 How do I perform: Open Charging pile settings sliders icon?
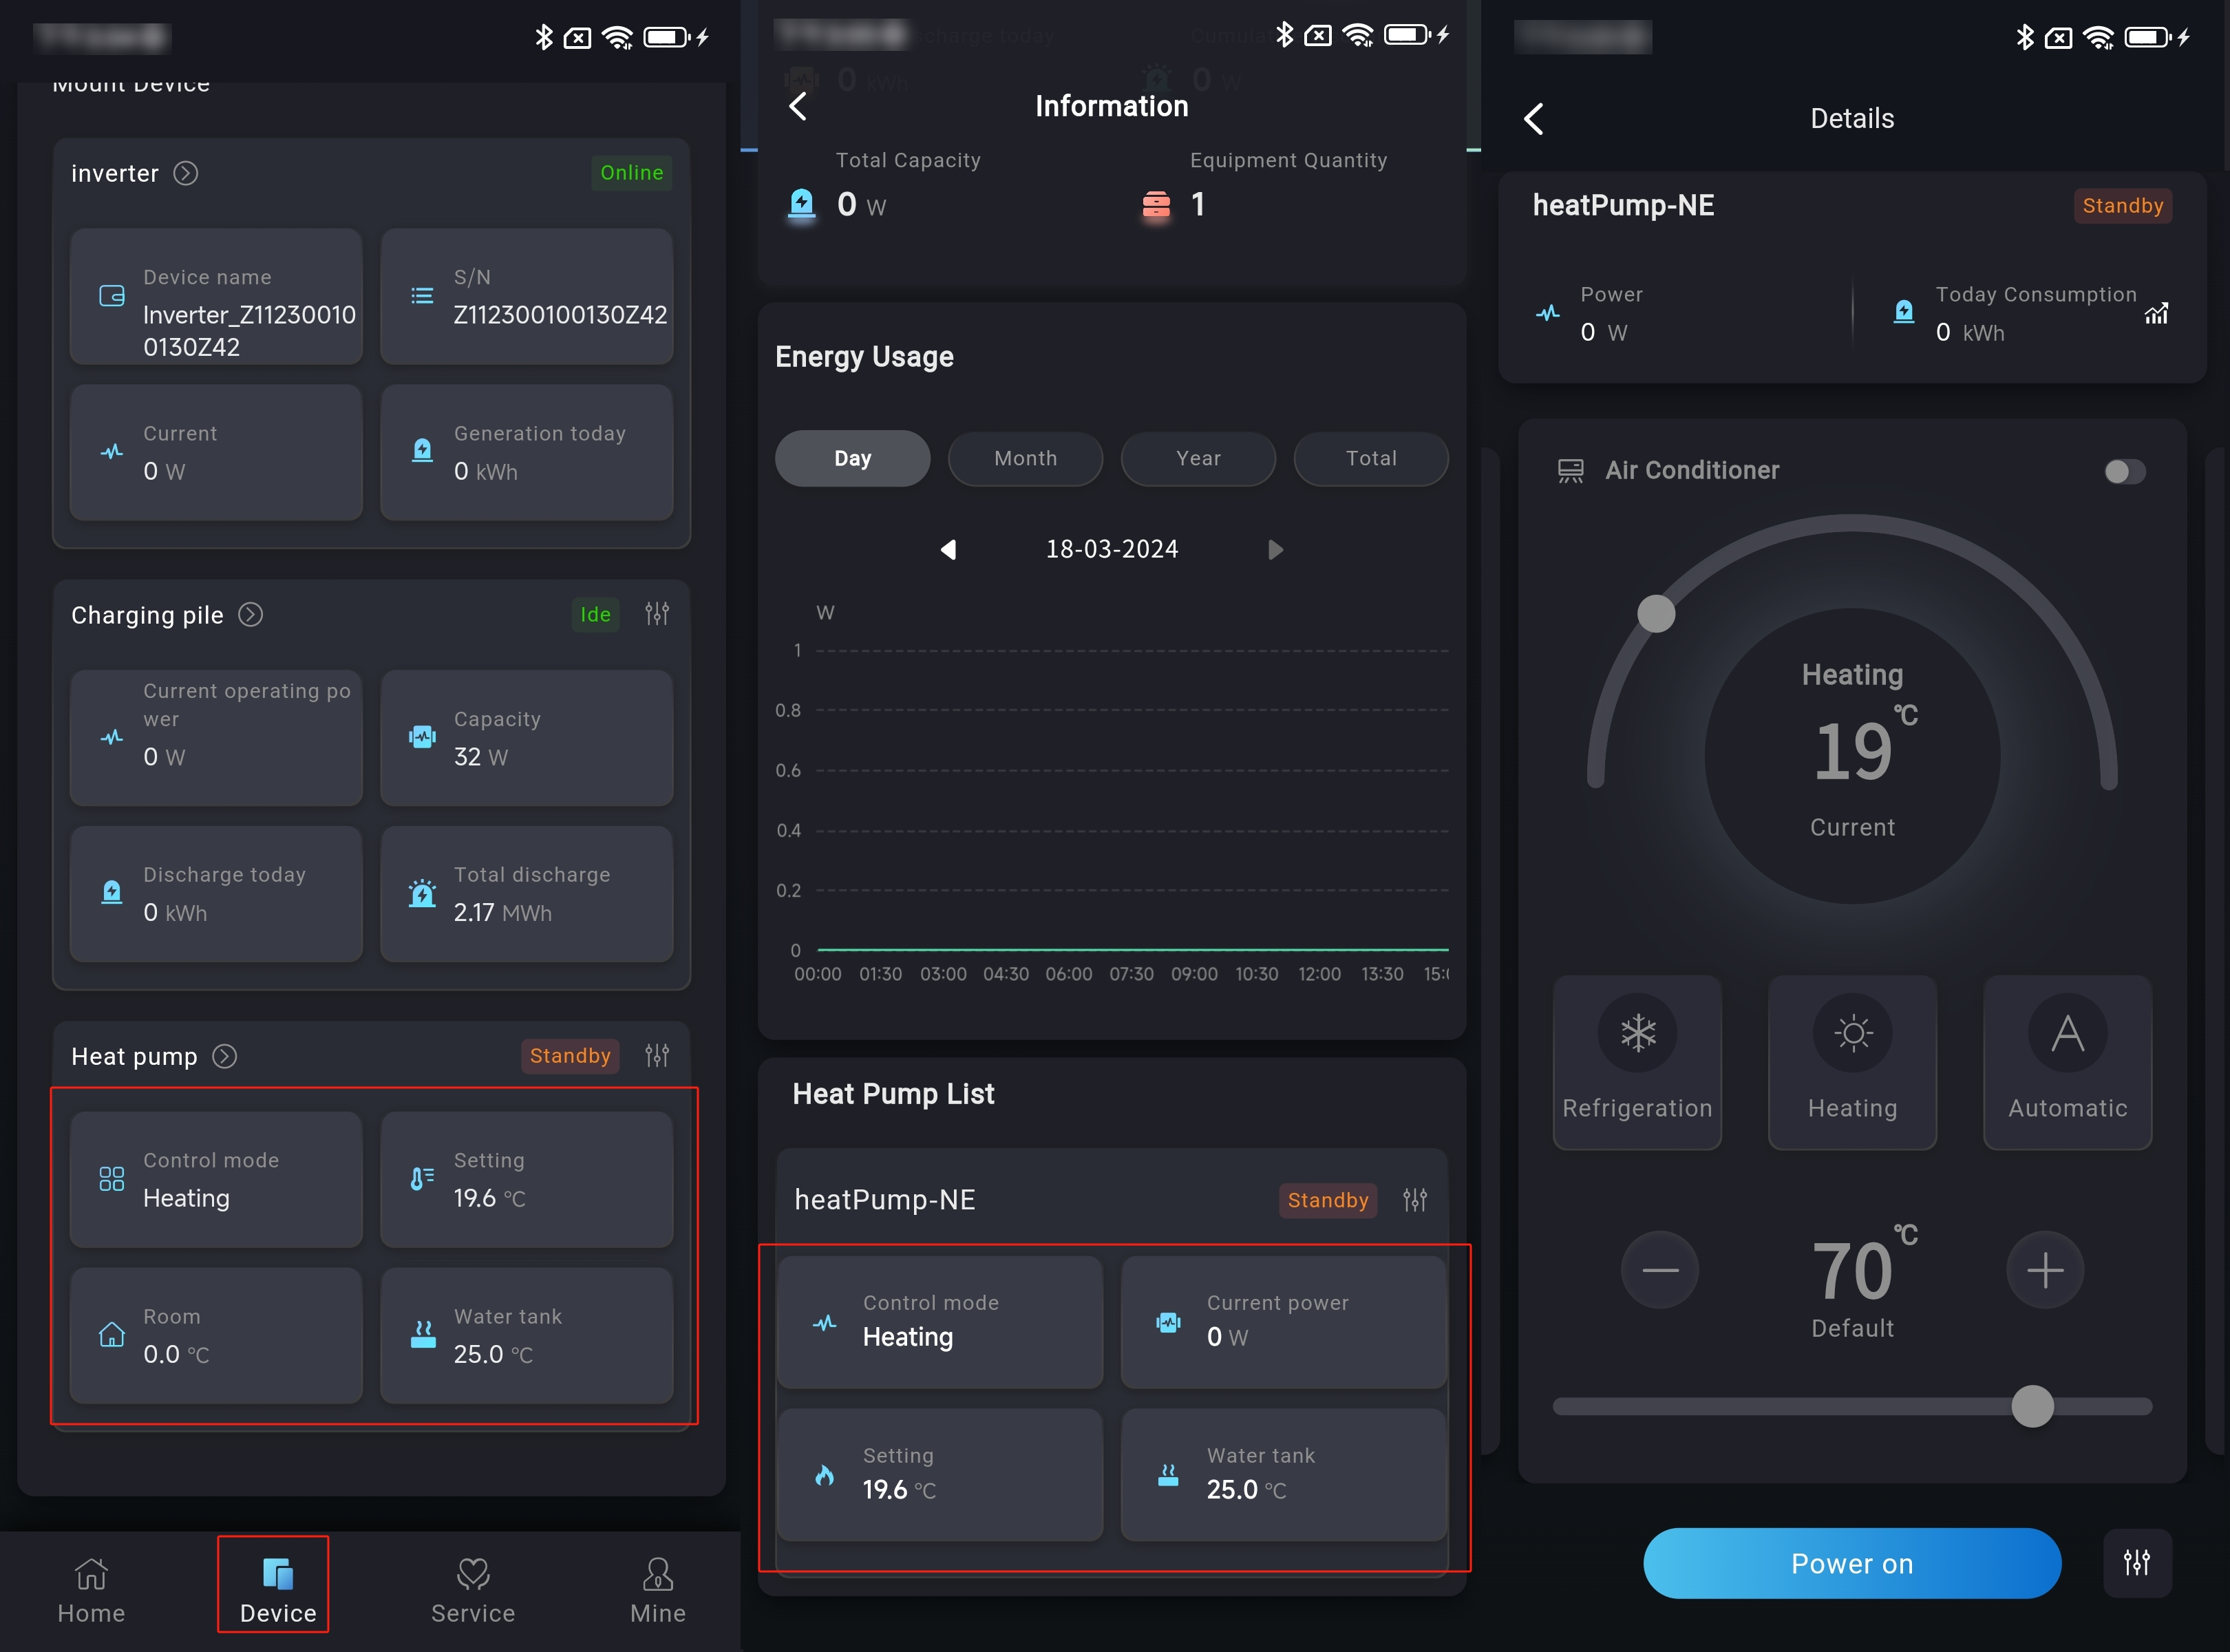(657, 614)
